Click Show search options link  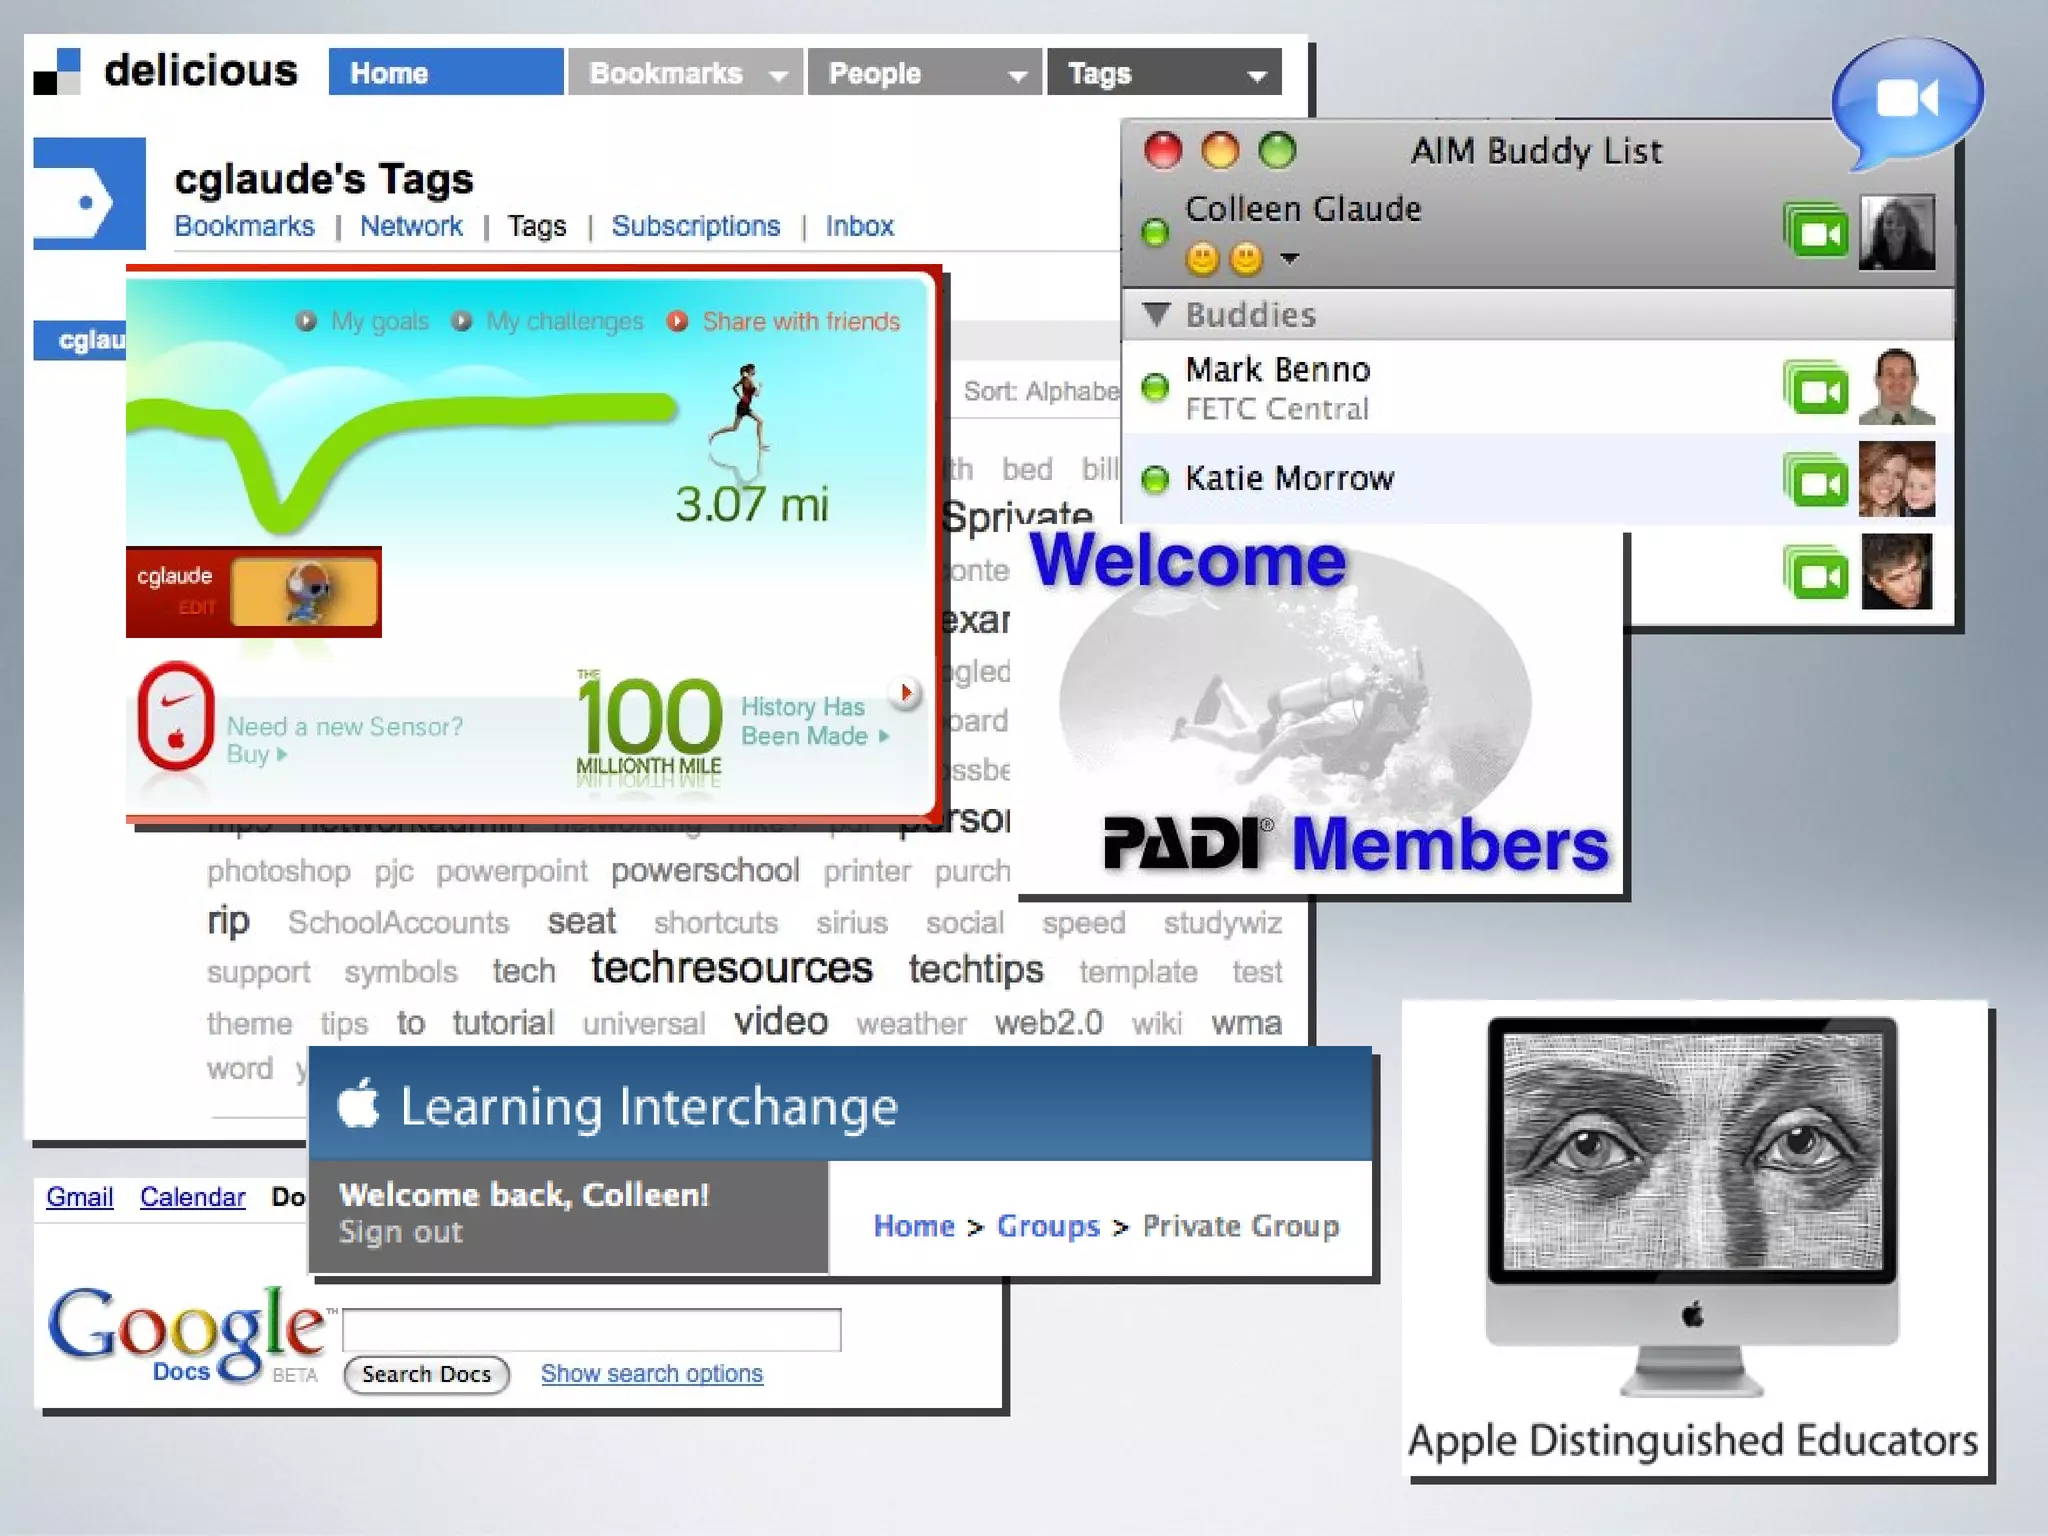[651, 1374]
